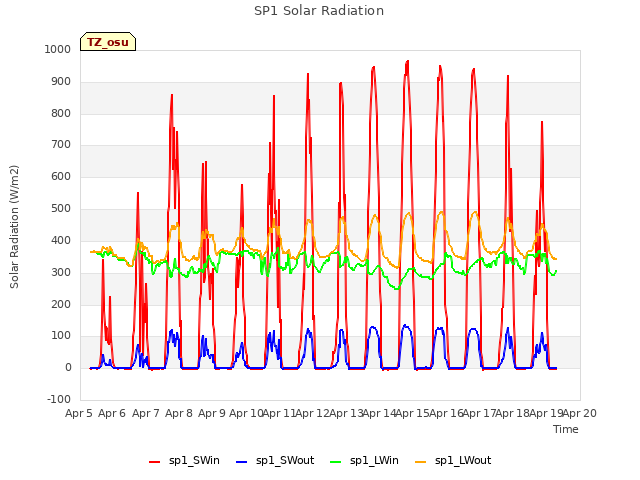
Task: Click the sp1_SWout blue legend swatch
Action: point(242,462)
